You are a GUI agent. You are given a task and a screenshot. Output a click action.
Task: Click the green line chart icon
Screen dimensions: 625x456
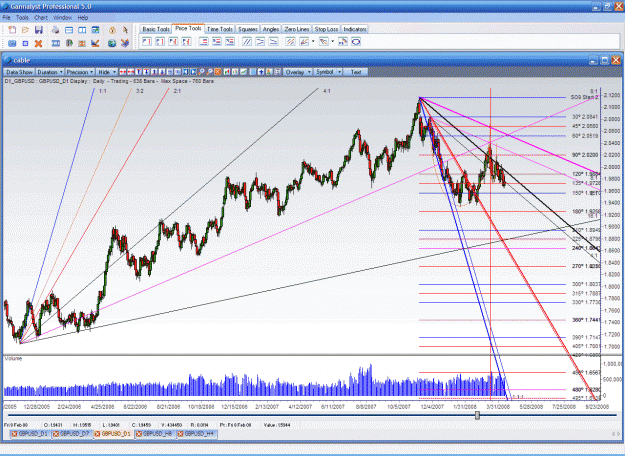coord(244,72)
